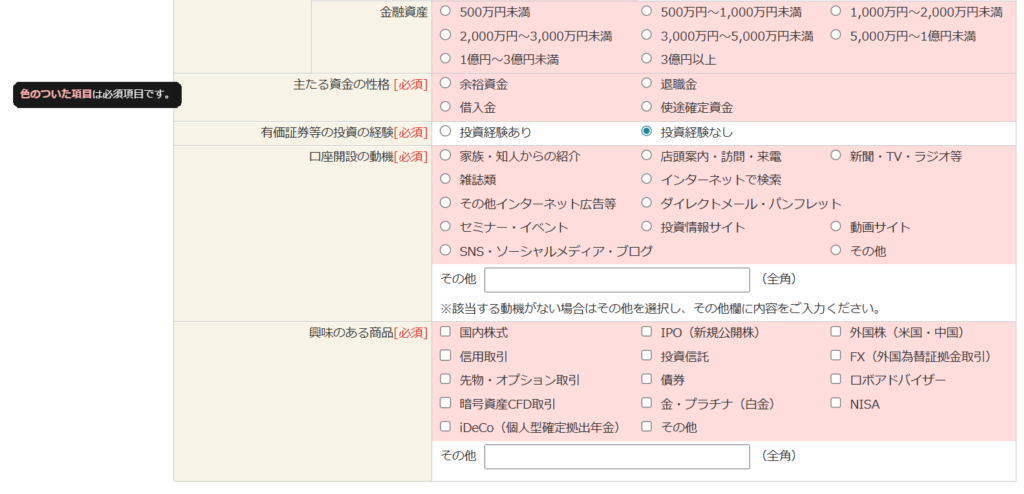This screenshot has height=494, width=1024.
Task: Tick iDeCo（個人型確定拠出年金） checkbox
Action: tap(446, 427)
